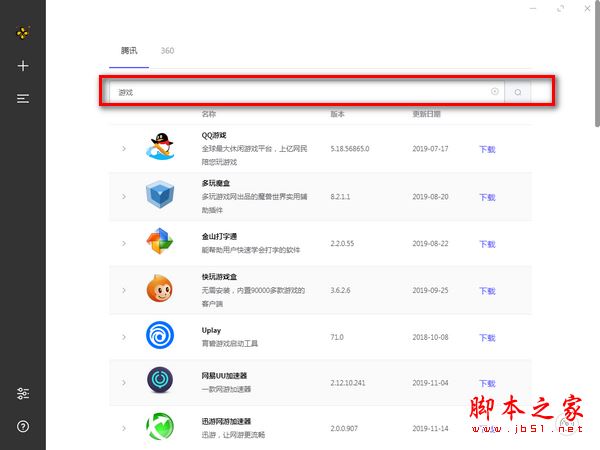Click the search magnifier button
This screenshot has width=600, height=450.
[518, 92]
